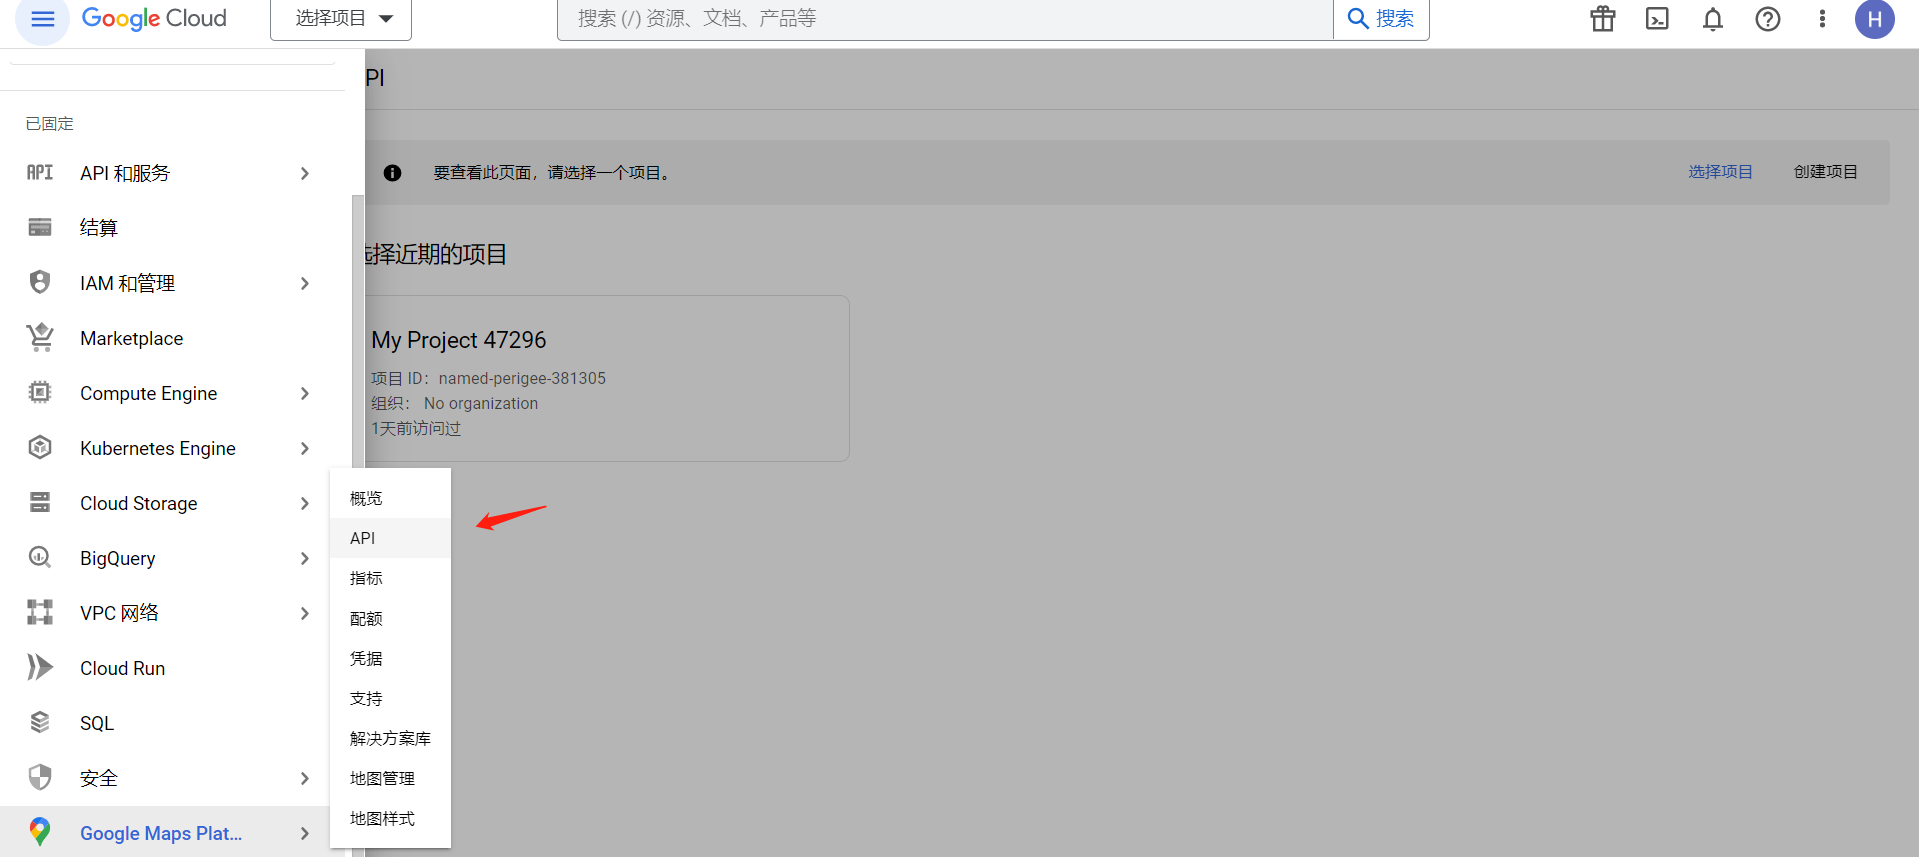
Task: Click the Cloud Run arrows icon
Action: click(x=40, y=667)
